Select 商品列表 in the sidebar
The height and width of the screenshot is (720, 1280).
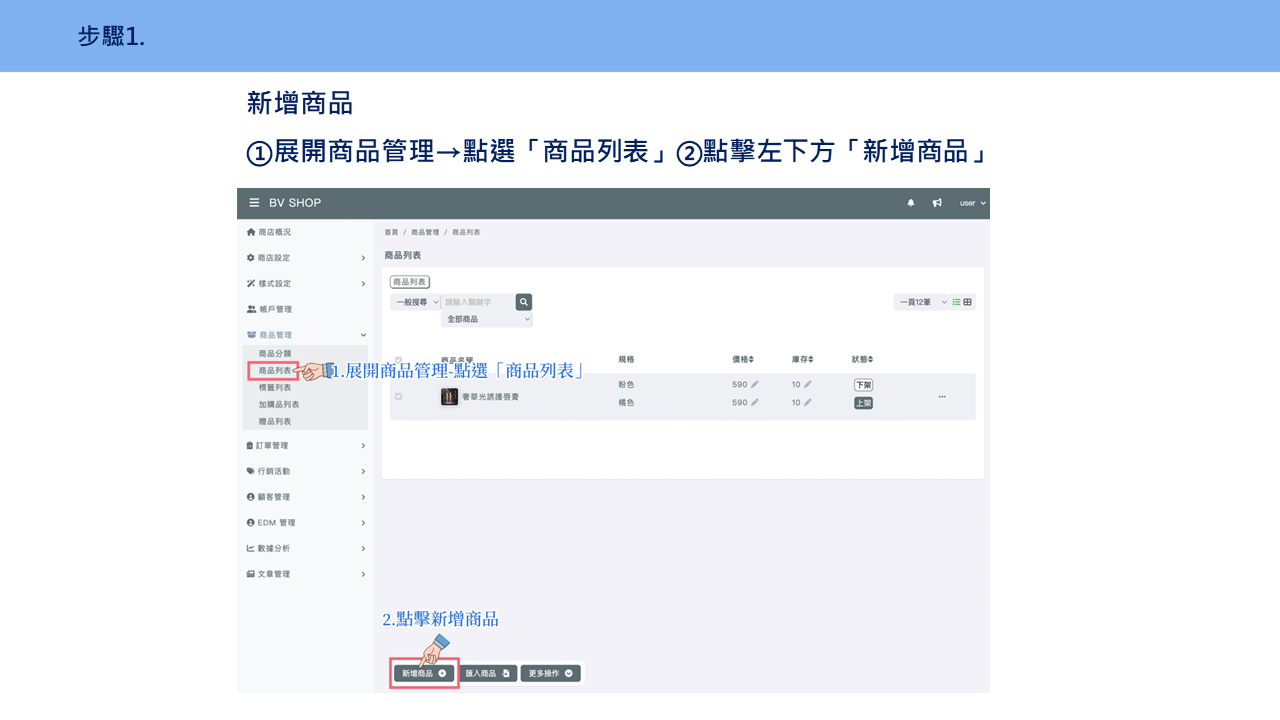pyautogui.click(x=275, y=370)
